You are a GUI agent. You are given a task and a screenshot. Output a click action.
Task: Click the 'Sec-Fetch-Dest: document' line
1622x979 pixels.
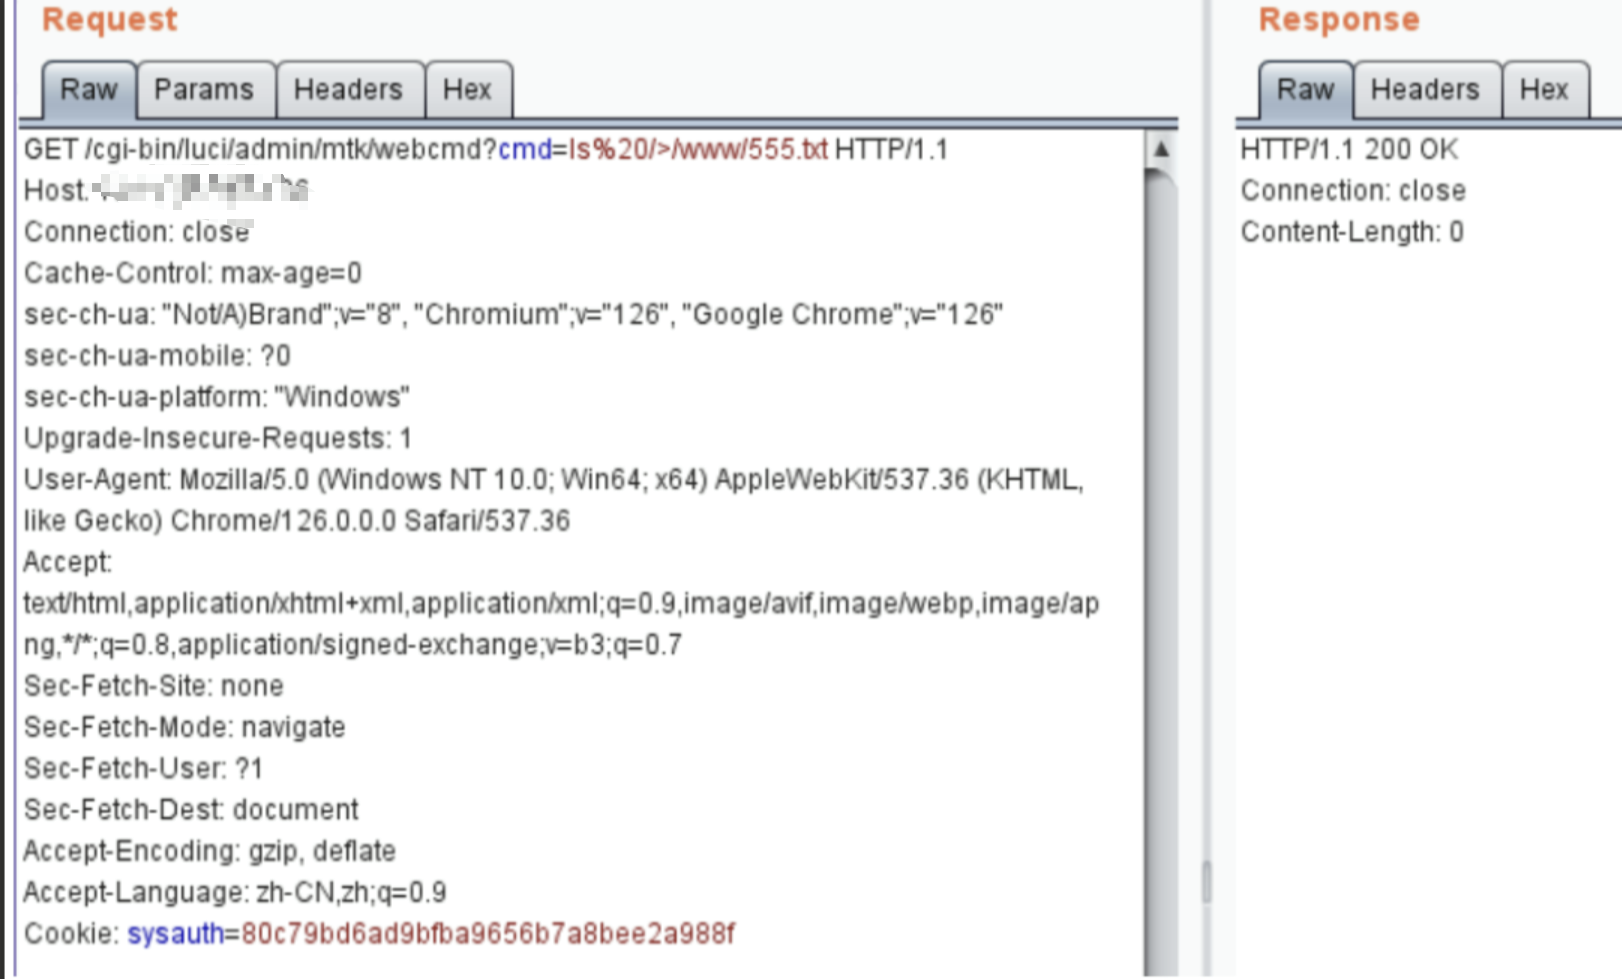191,809
